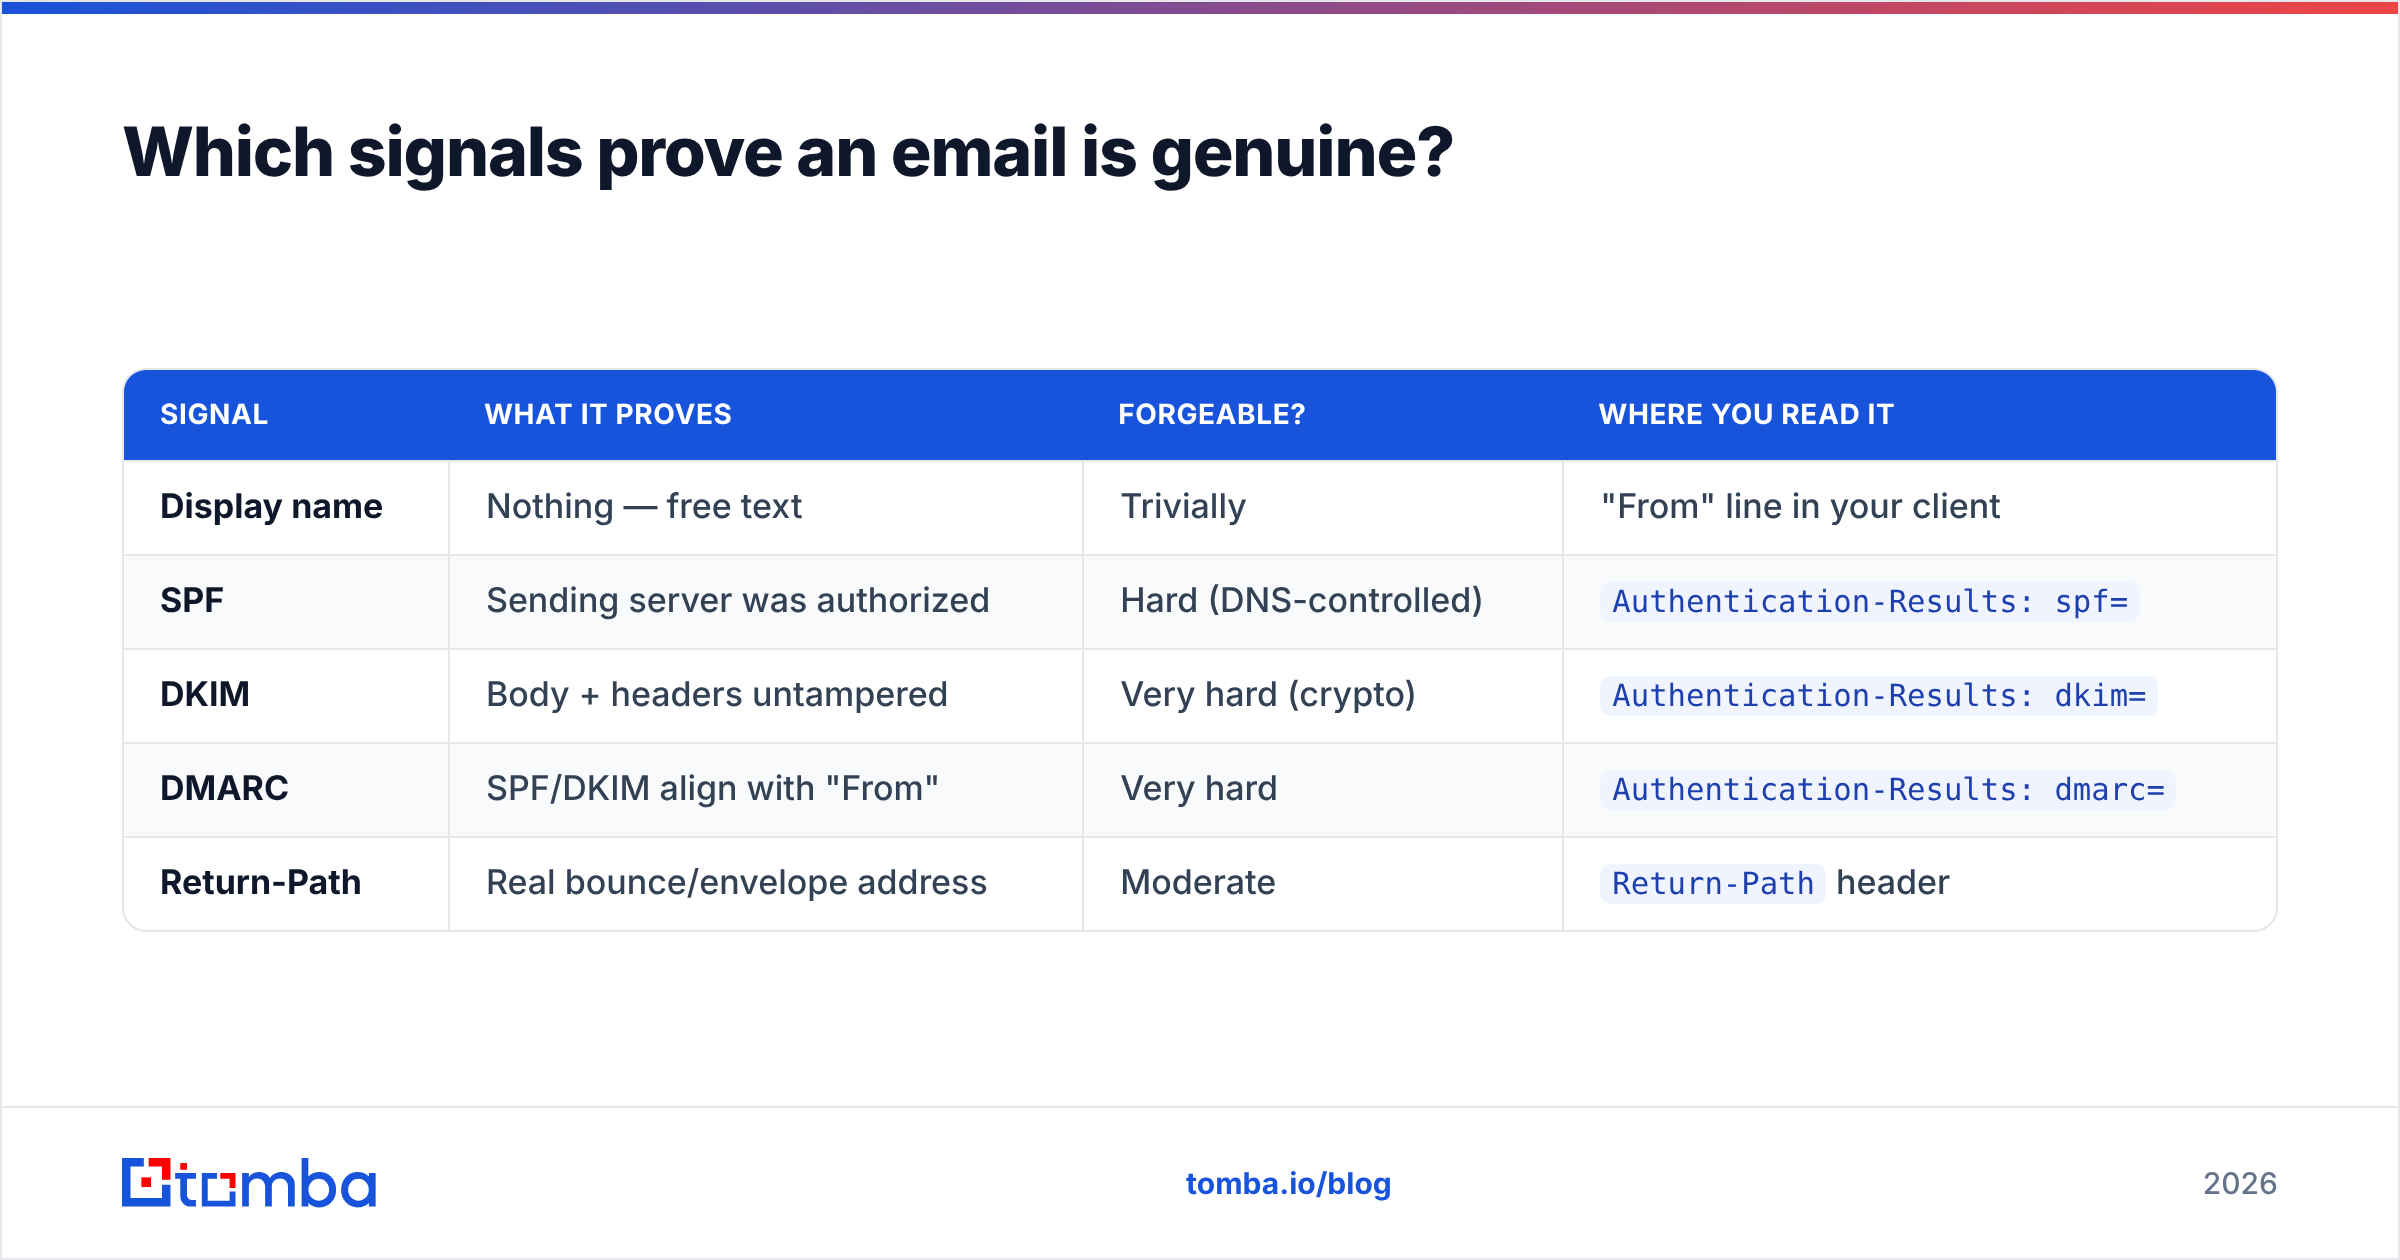Click the 'SPF' row label
Viewport: 2400px width, 1260px height.
(192, 601)
